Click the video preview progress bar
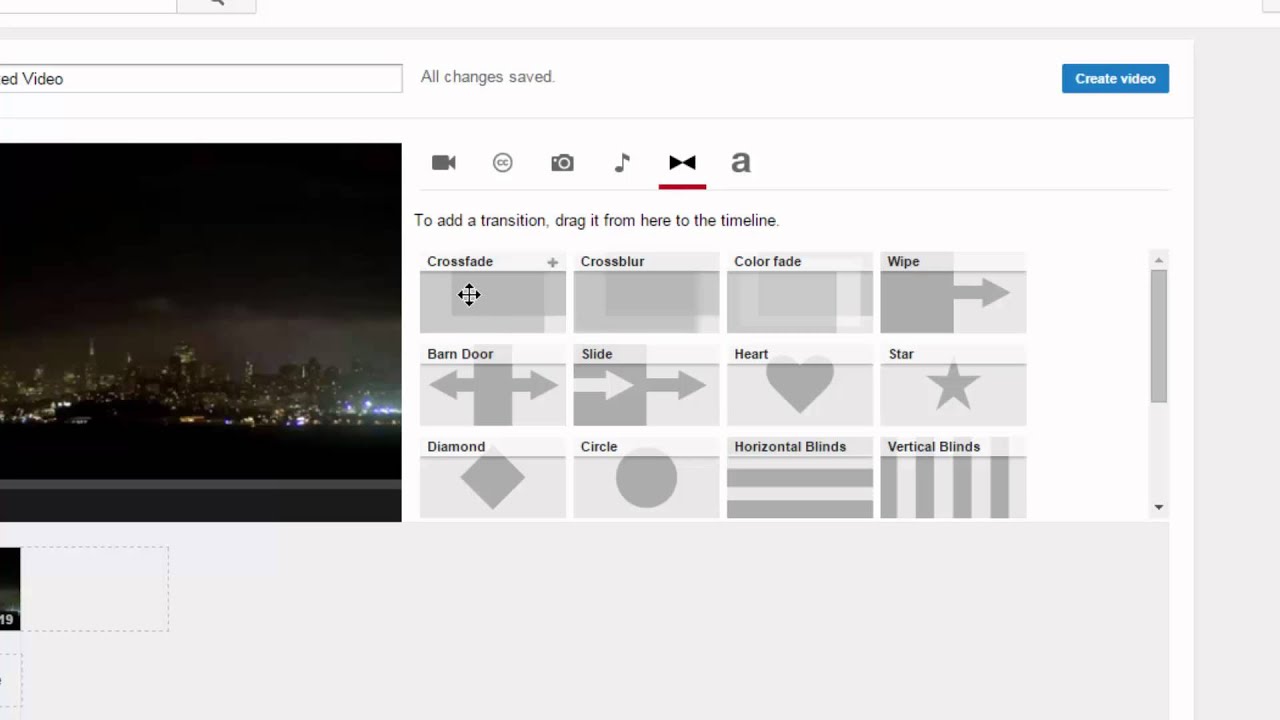Viewport: 1280px width, 720px height. point(200,485)
